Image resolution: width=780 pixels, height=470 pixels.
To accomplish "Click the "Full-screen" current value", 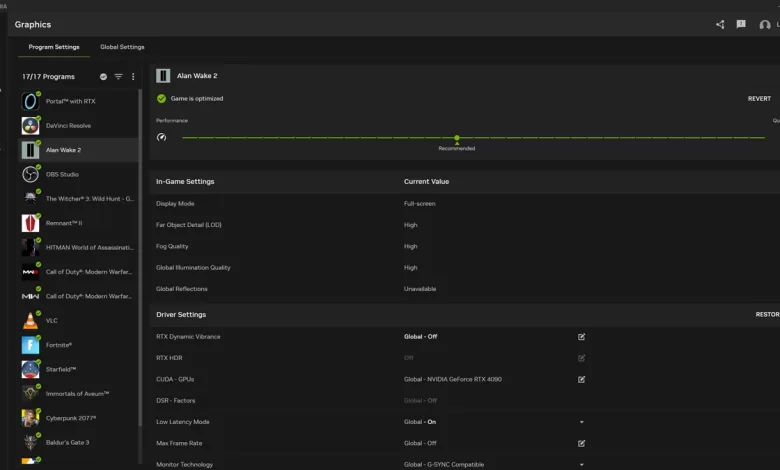I will coord(419,203).
